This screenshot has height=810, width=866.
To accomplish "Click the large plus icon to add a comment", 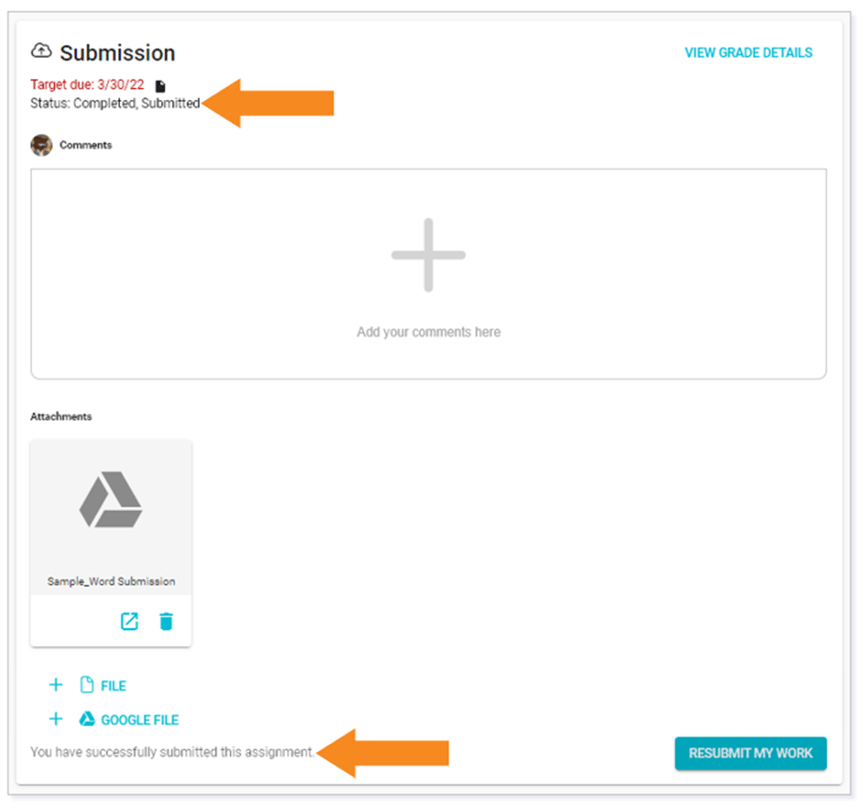I will pos(428,254).
